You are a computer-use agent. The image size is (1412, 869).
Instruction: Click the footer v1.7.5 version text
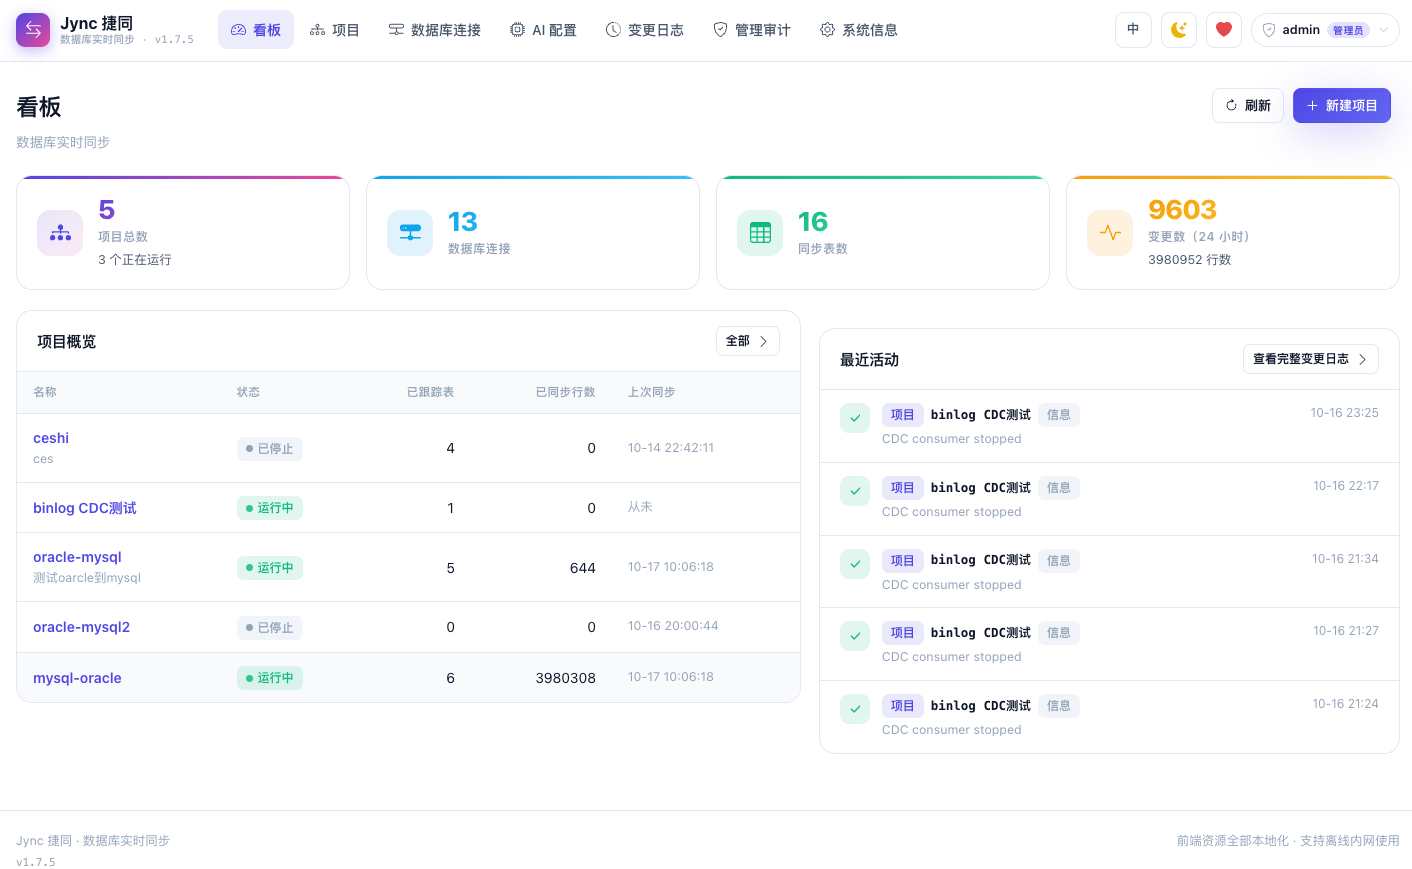[36, 862]
